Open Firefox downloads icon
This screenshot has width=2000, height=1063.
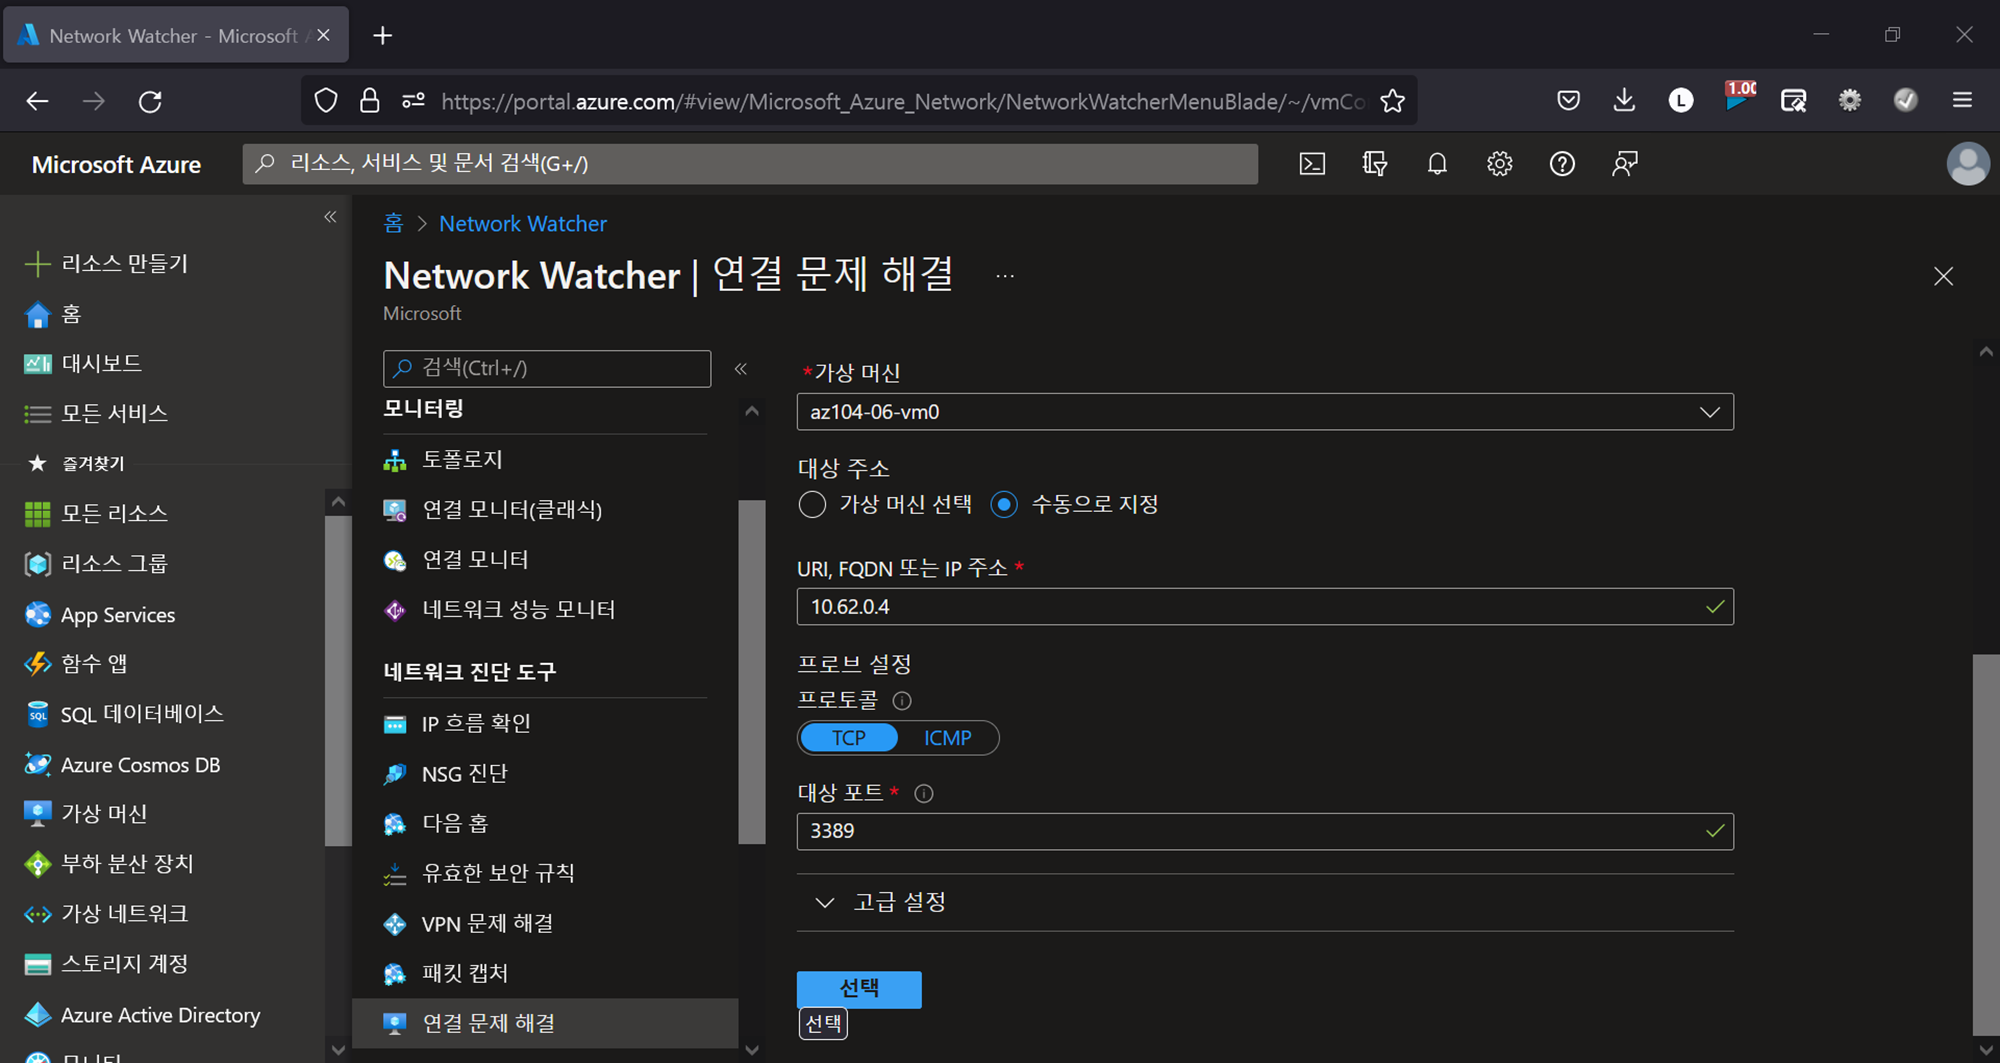[x=1624, y=100]
